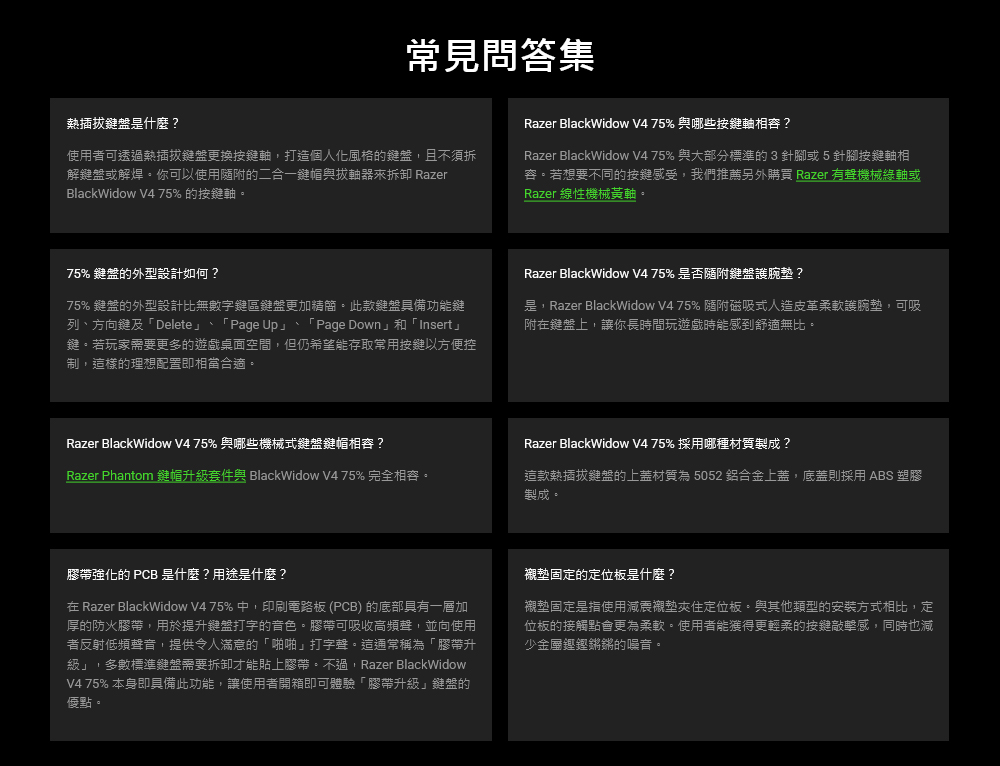The width and height of the screenshot is (1000, 766).
Task: Open the Razer 線性機械黃軸 link
Action: 580,194
